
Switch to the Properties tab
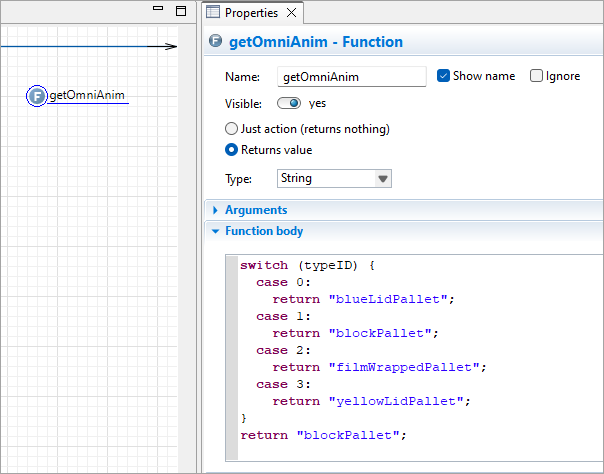(x=252, y=13)
